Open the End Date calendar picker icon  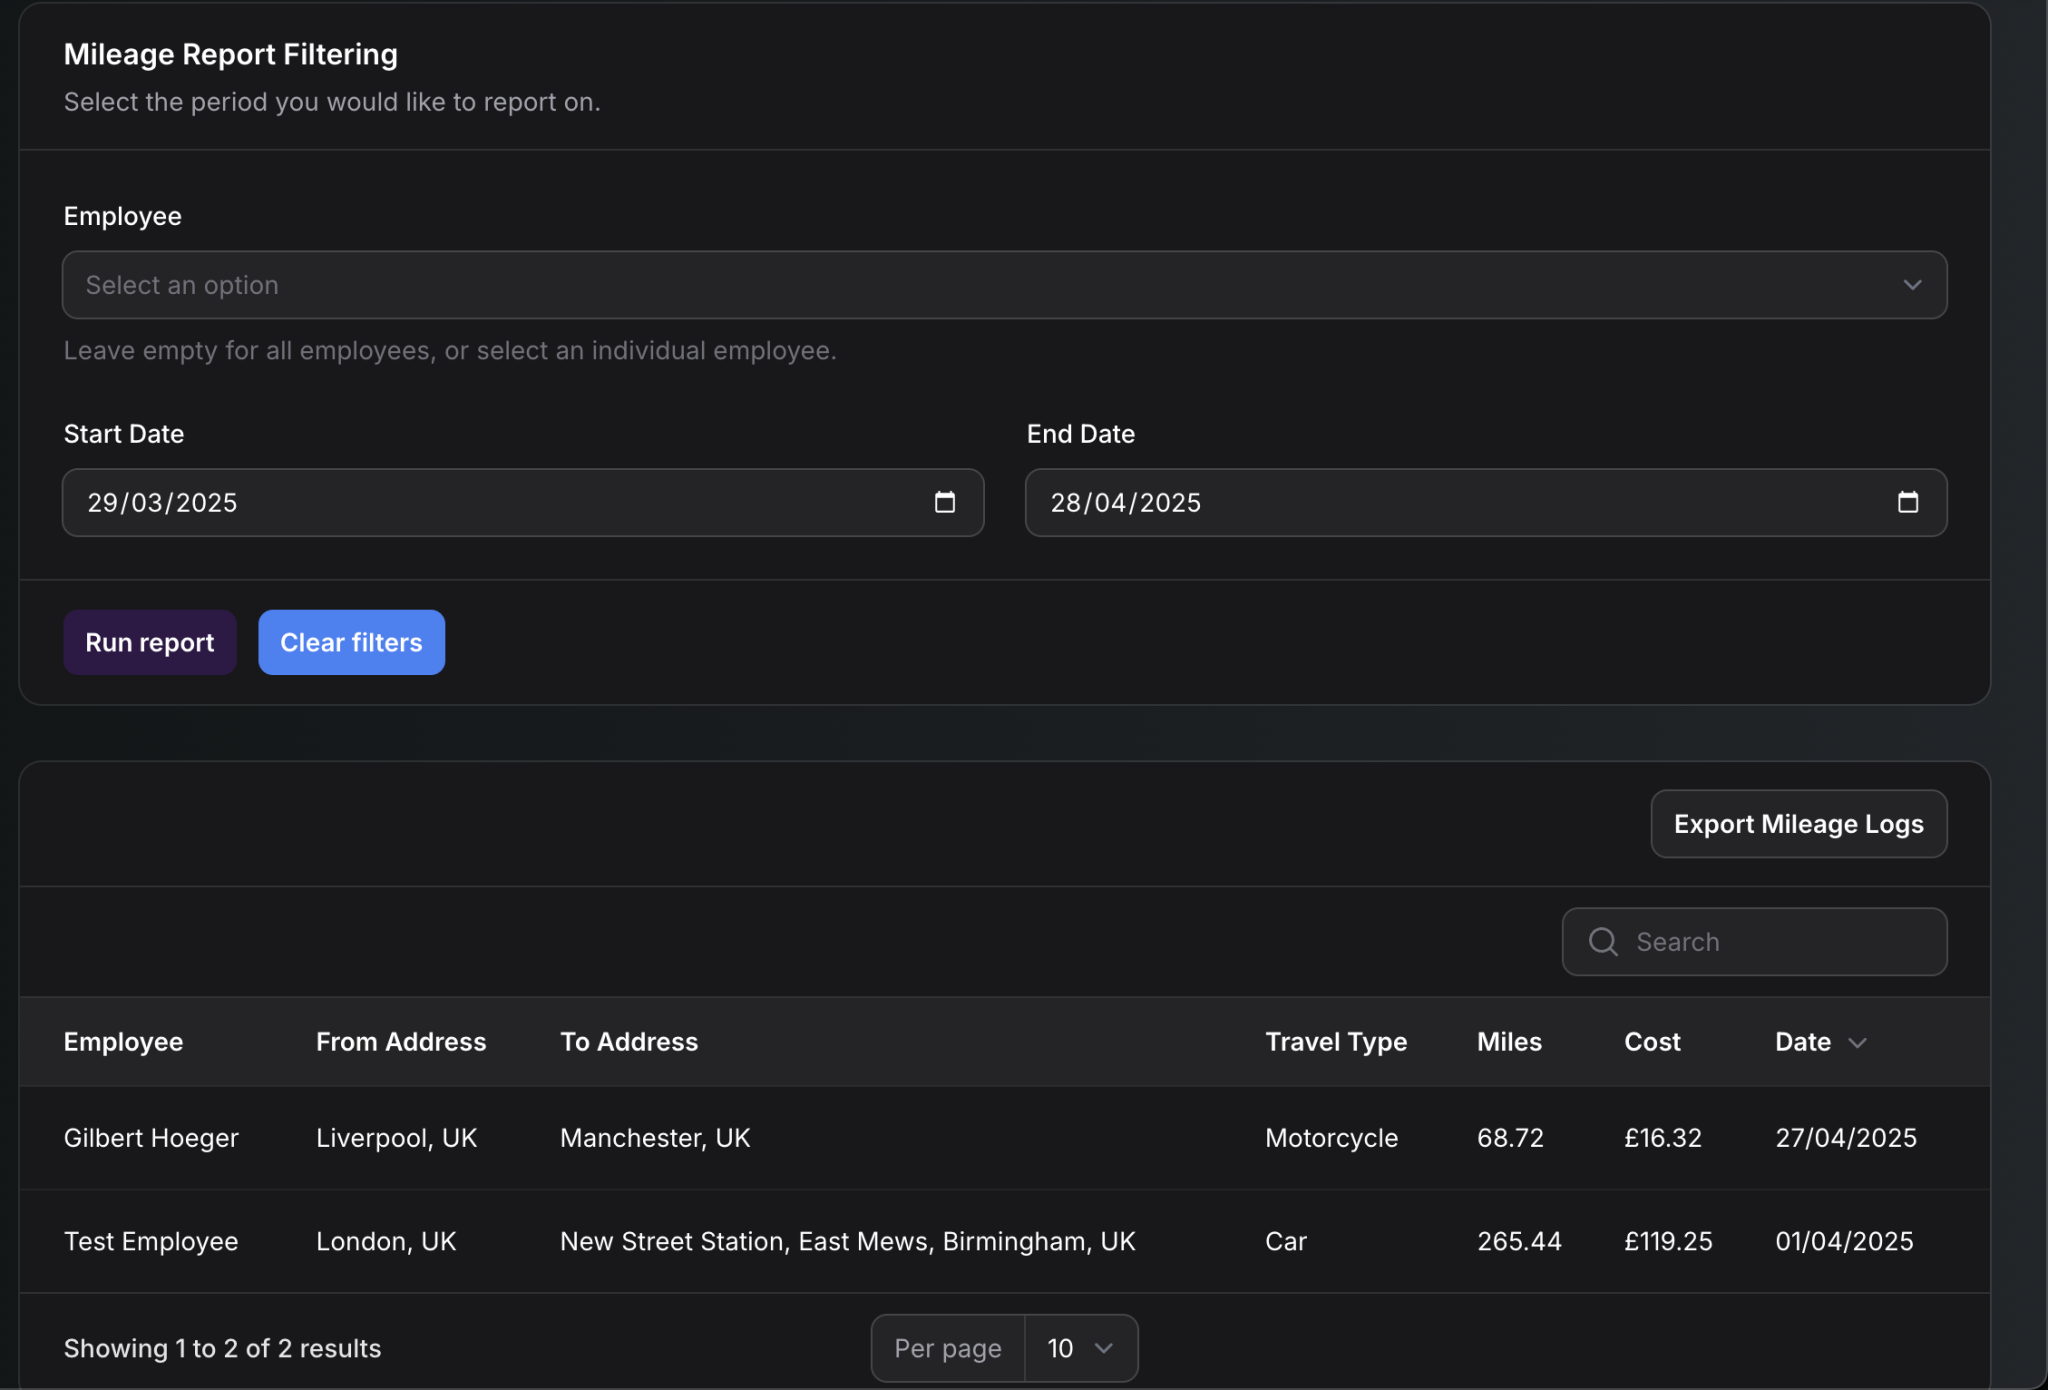pos(1907,502)
